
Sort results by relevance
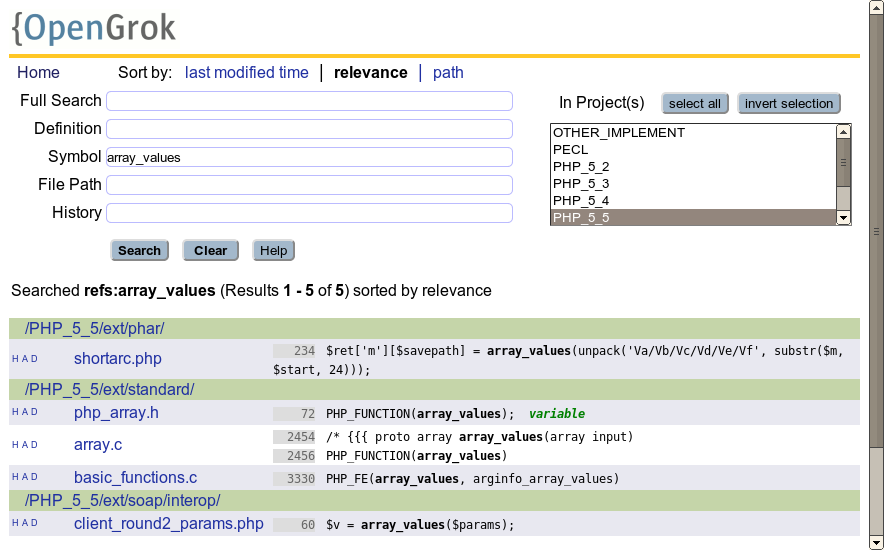(370, 73)
